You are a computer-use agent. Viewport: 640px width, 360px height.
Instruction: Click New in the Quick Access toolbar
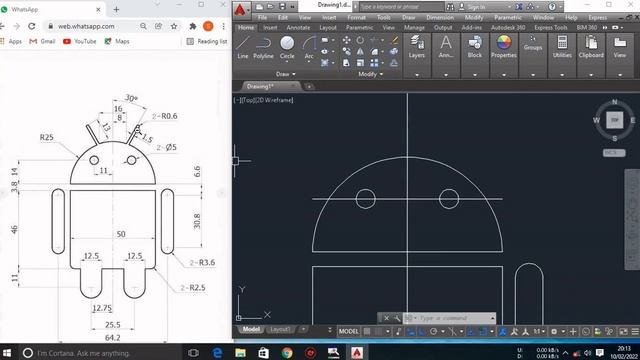259,7
